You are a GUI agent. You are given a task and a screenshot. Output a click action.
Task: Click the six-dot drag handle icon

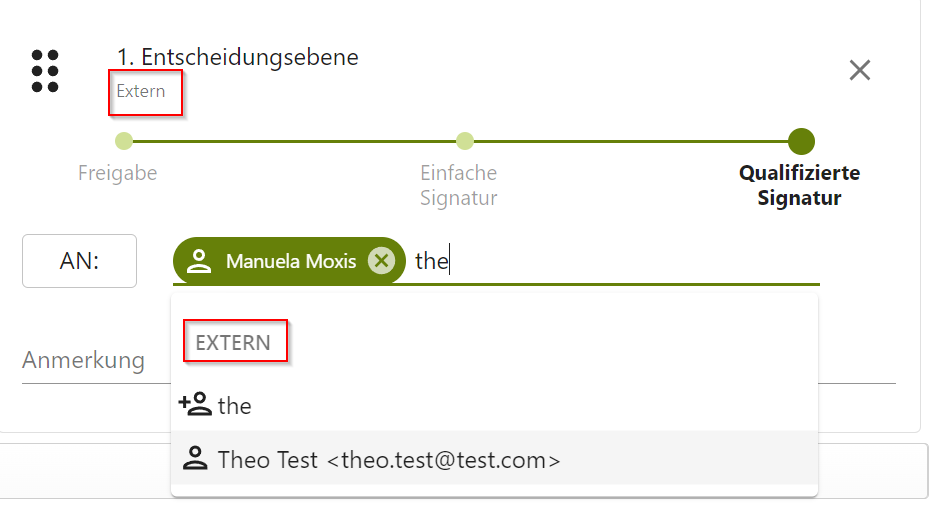coord(45,71)
